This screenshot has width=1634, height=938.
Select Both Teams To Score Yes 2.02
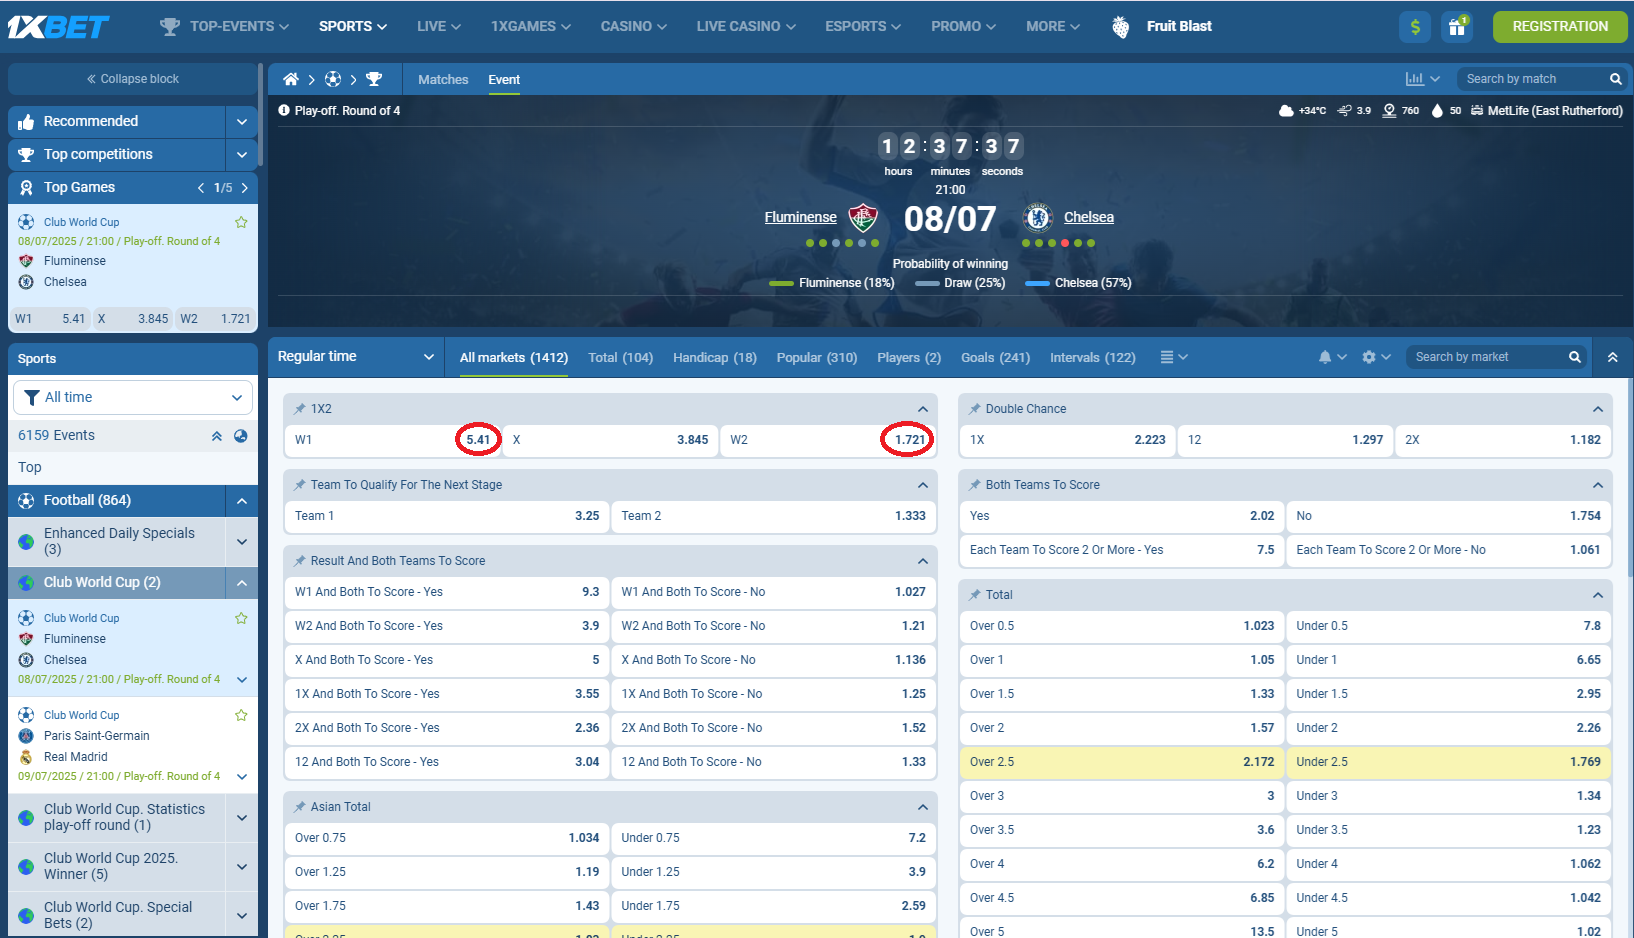coord(1122,516)
